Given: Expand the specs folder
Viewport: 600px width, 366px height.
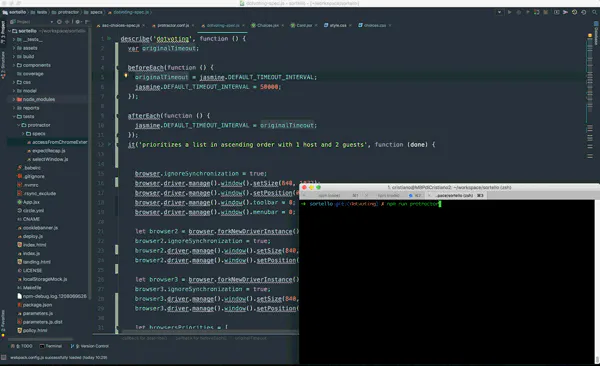Looking at the screenshot, I should [23, 134].
